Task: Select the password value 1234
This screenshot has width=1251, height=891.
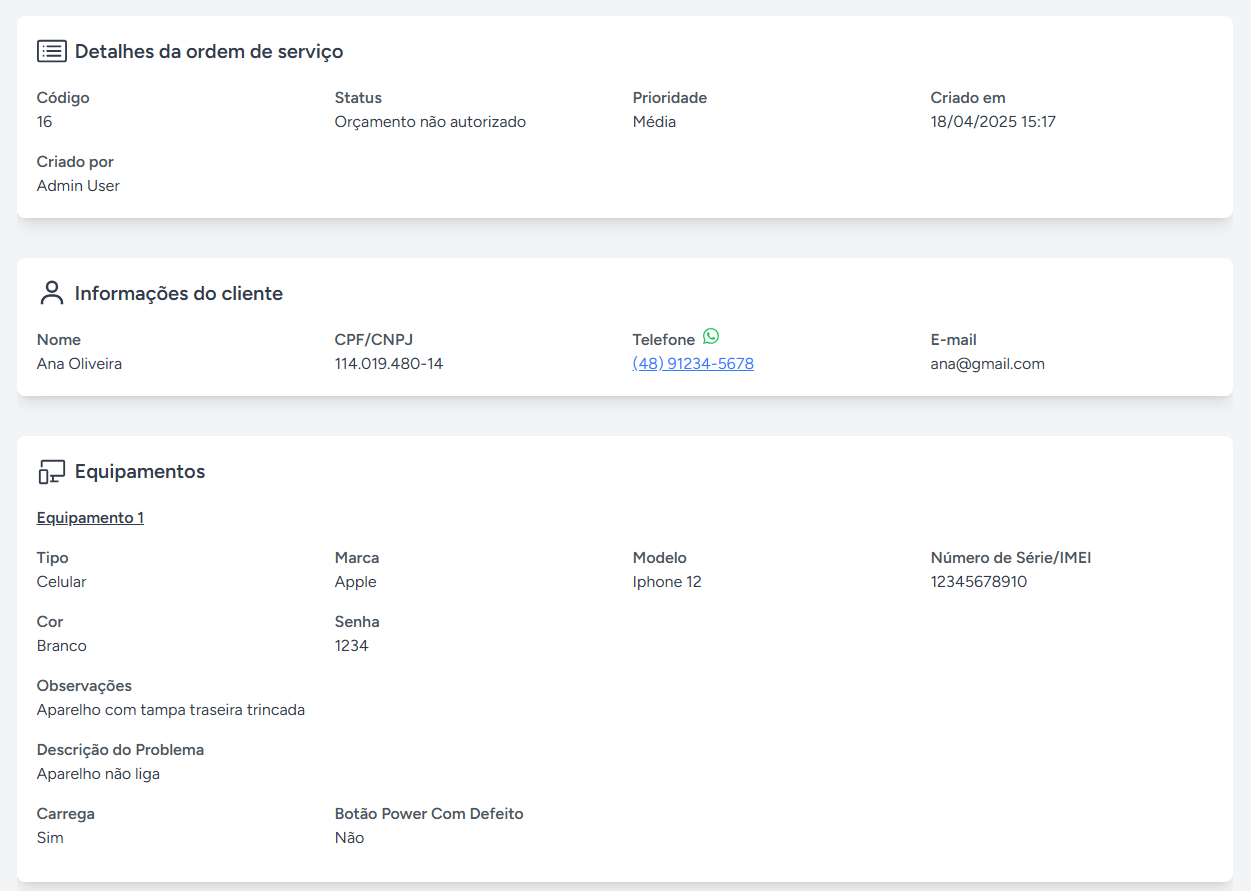Action: [351, 646]
